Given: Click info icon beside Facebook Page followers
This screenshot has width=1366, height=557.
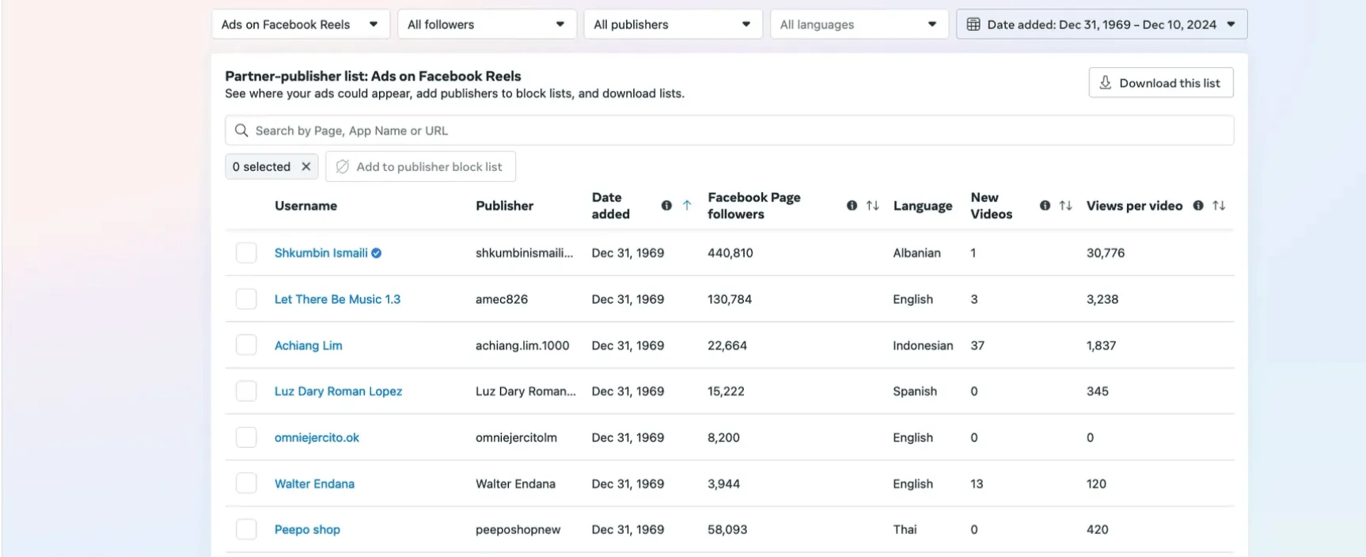Looking at the screenshot, I should tap(852, 206).
